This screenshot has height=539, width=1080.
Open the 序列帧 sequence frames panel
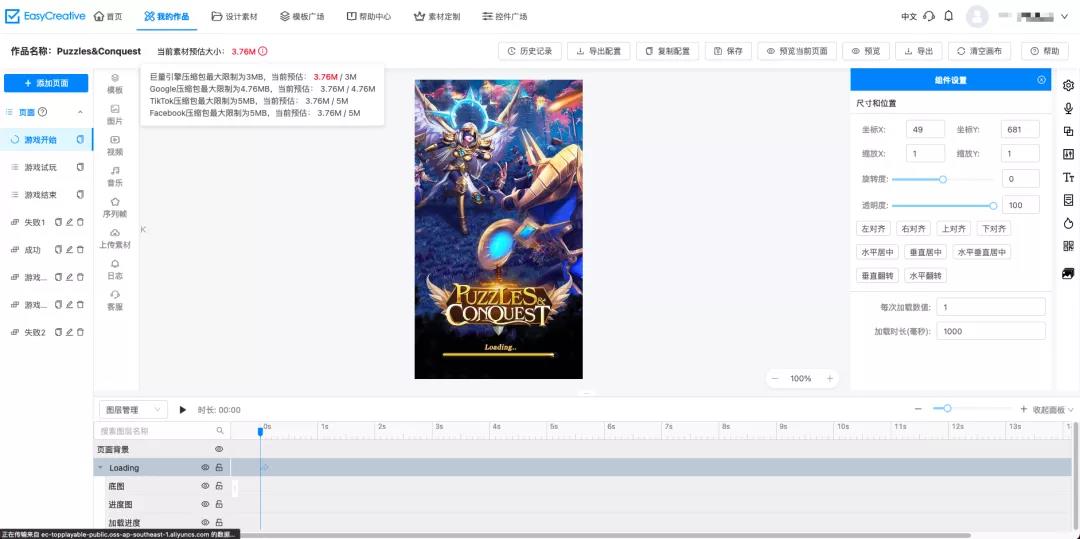[x=115, y=207]
